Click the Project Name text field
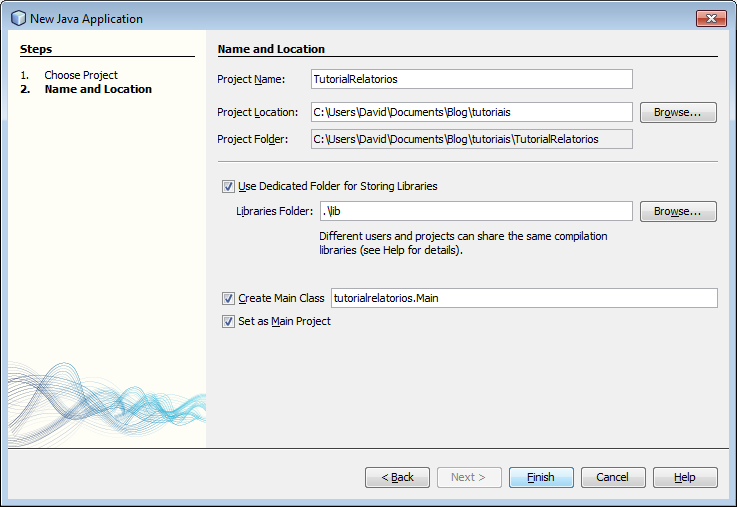Image resolution: width=737 pixels, height=507 pixels. click(x=472, y=79)
